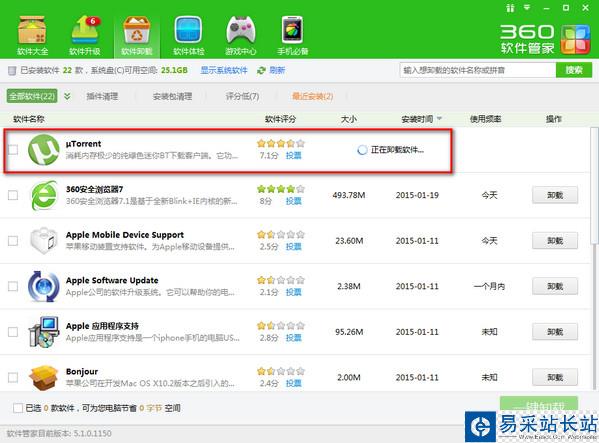Sort by the 使用频率 column header
The width and height of the screenshot is (599, 443).
click(486, 119)
